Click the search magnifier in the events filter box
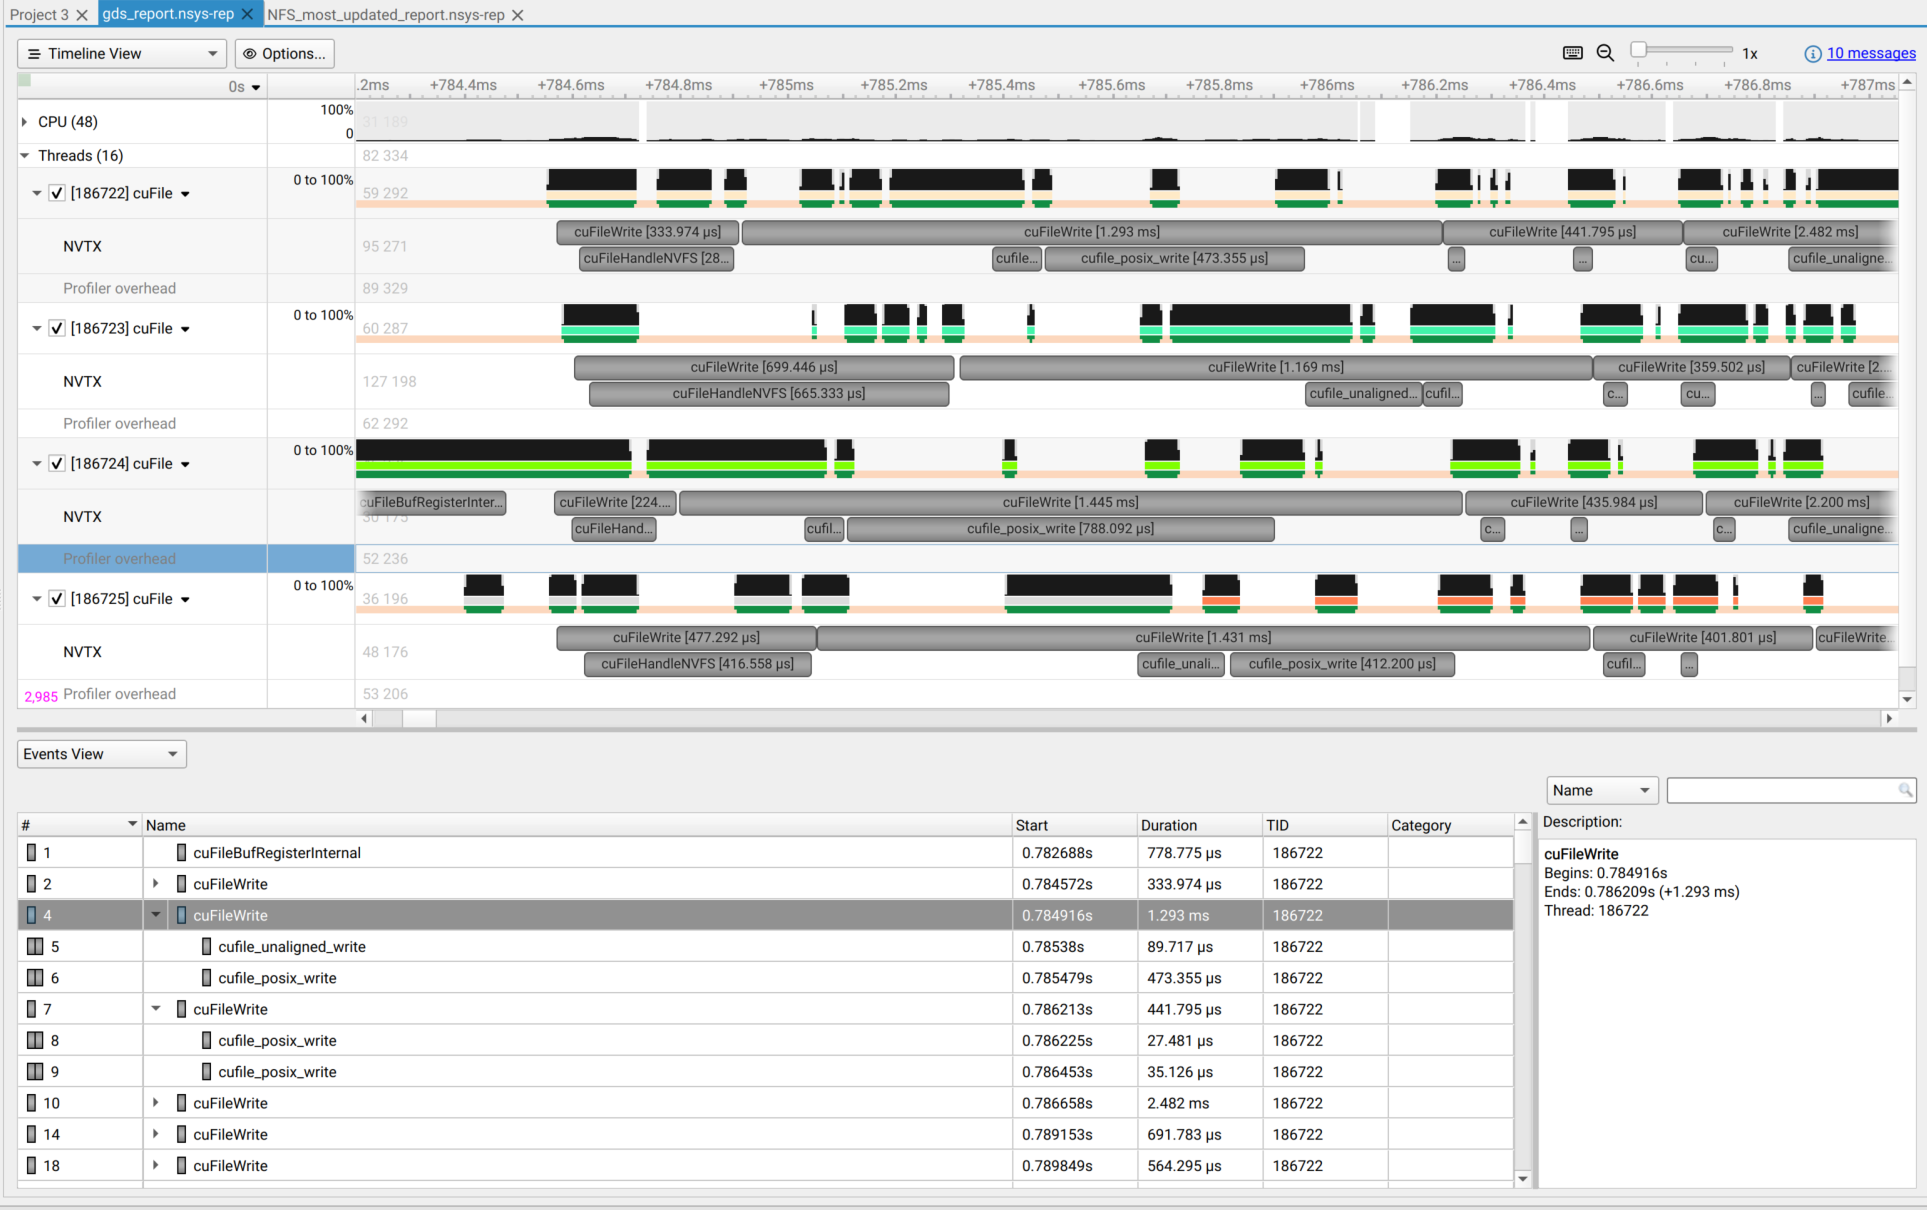 click(1906, 790)
